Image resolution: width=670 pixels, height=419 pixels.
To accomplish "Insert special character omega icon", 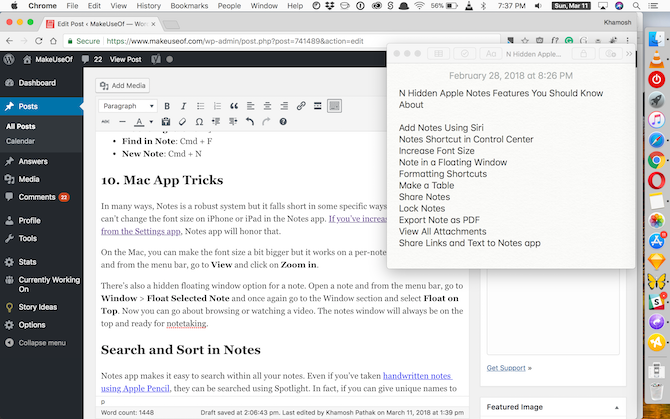I will coord(200,122).
